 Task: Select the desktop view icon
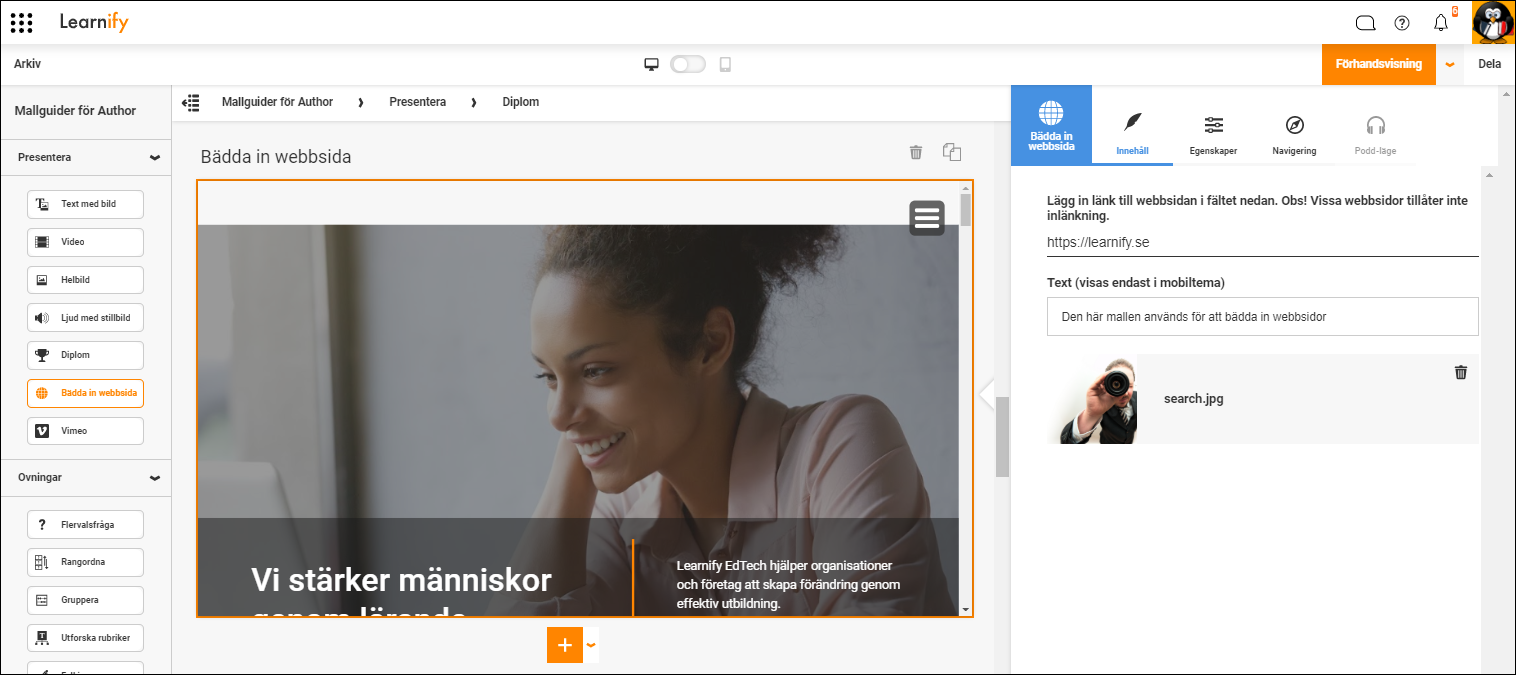coord(652,64)
